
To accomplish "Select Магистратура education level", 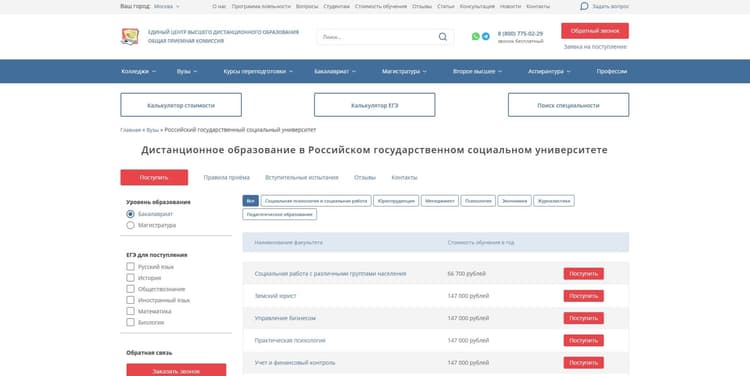I will pos(130,225).
